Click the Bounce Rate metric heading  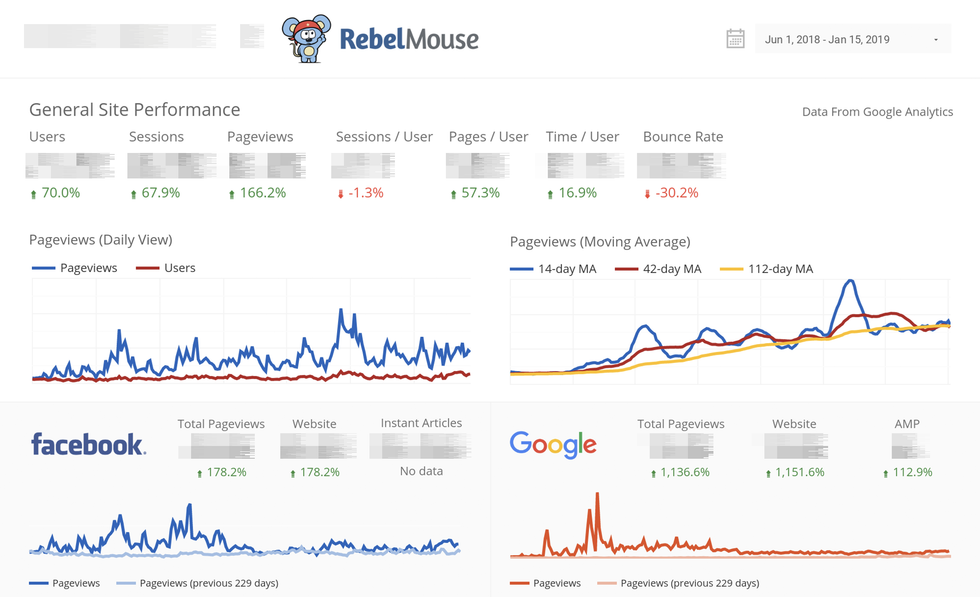682,137
